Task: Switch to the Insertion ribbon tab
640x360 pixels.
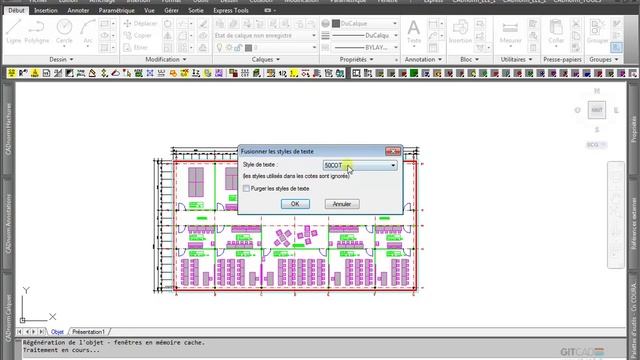Action: (46, 10)
